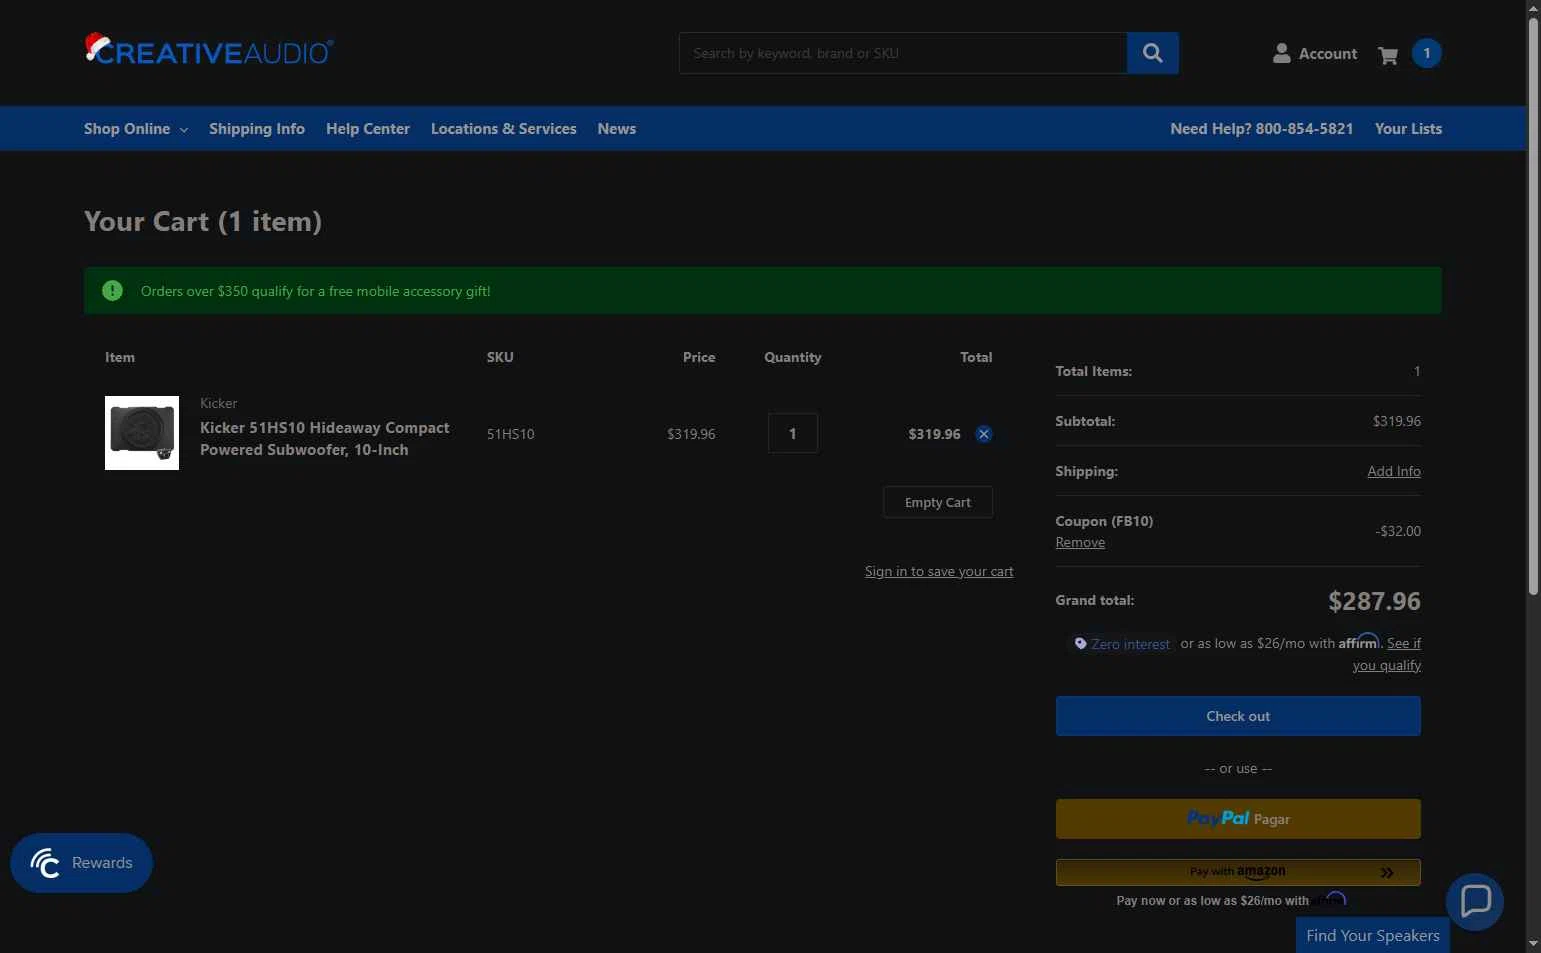
Task: Click the Kicker subwoofer product thumbnail
Action: (142, 433)
